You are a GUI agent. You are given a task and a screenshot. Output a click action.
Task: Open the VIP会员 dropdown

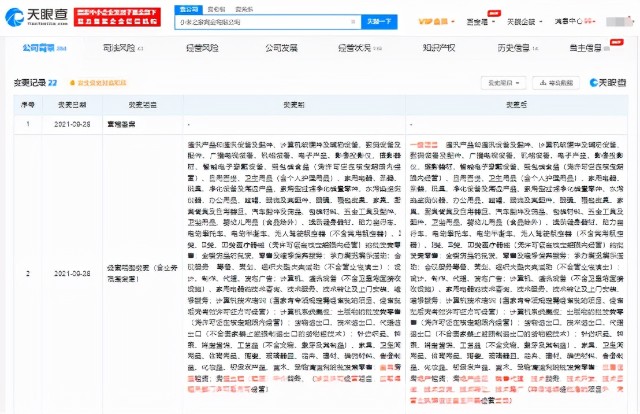coord(436,21)
